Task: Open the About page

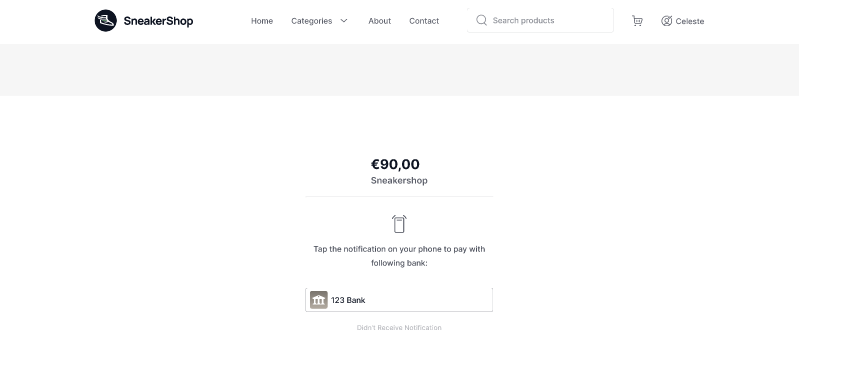Action: click(379, 21)
